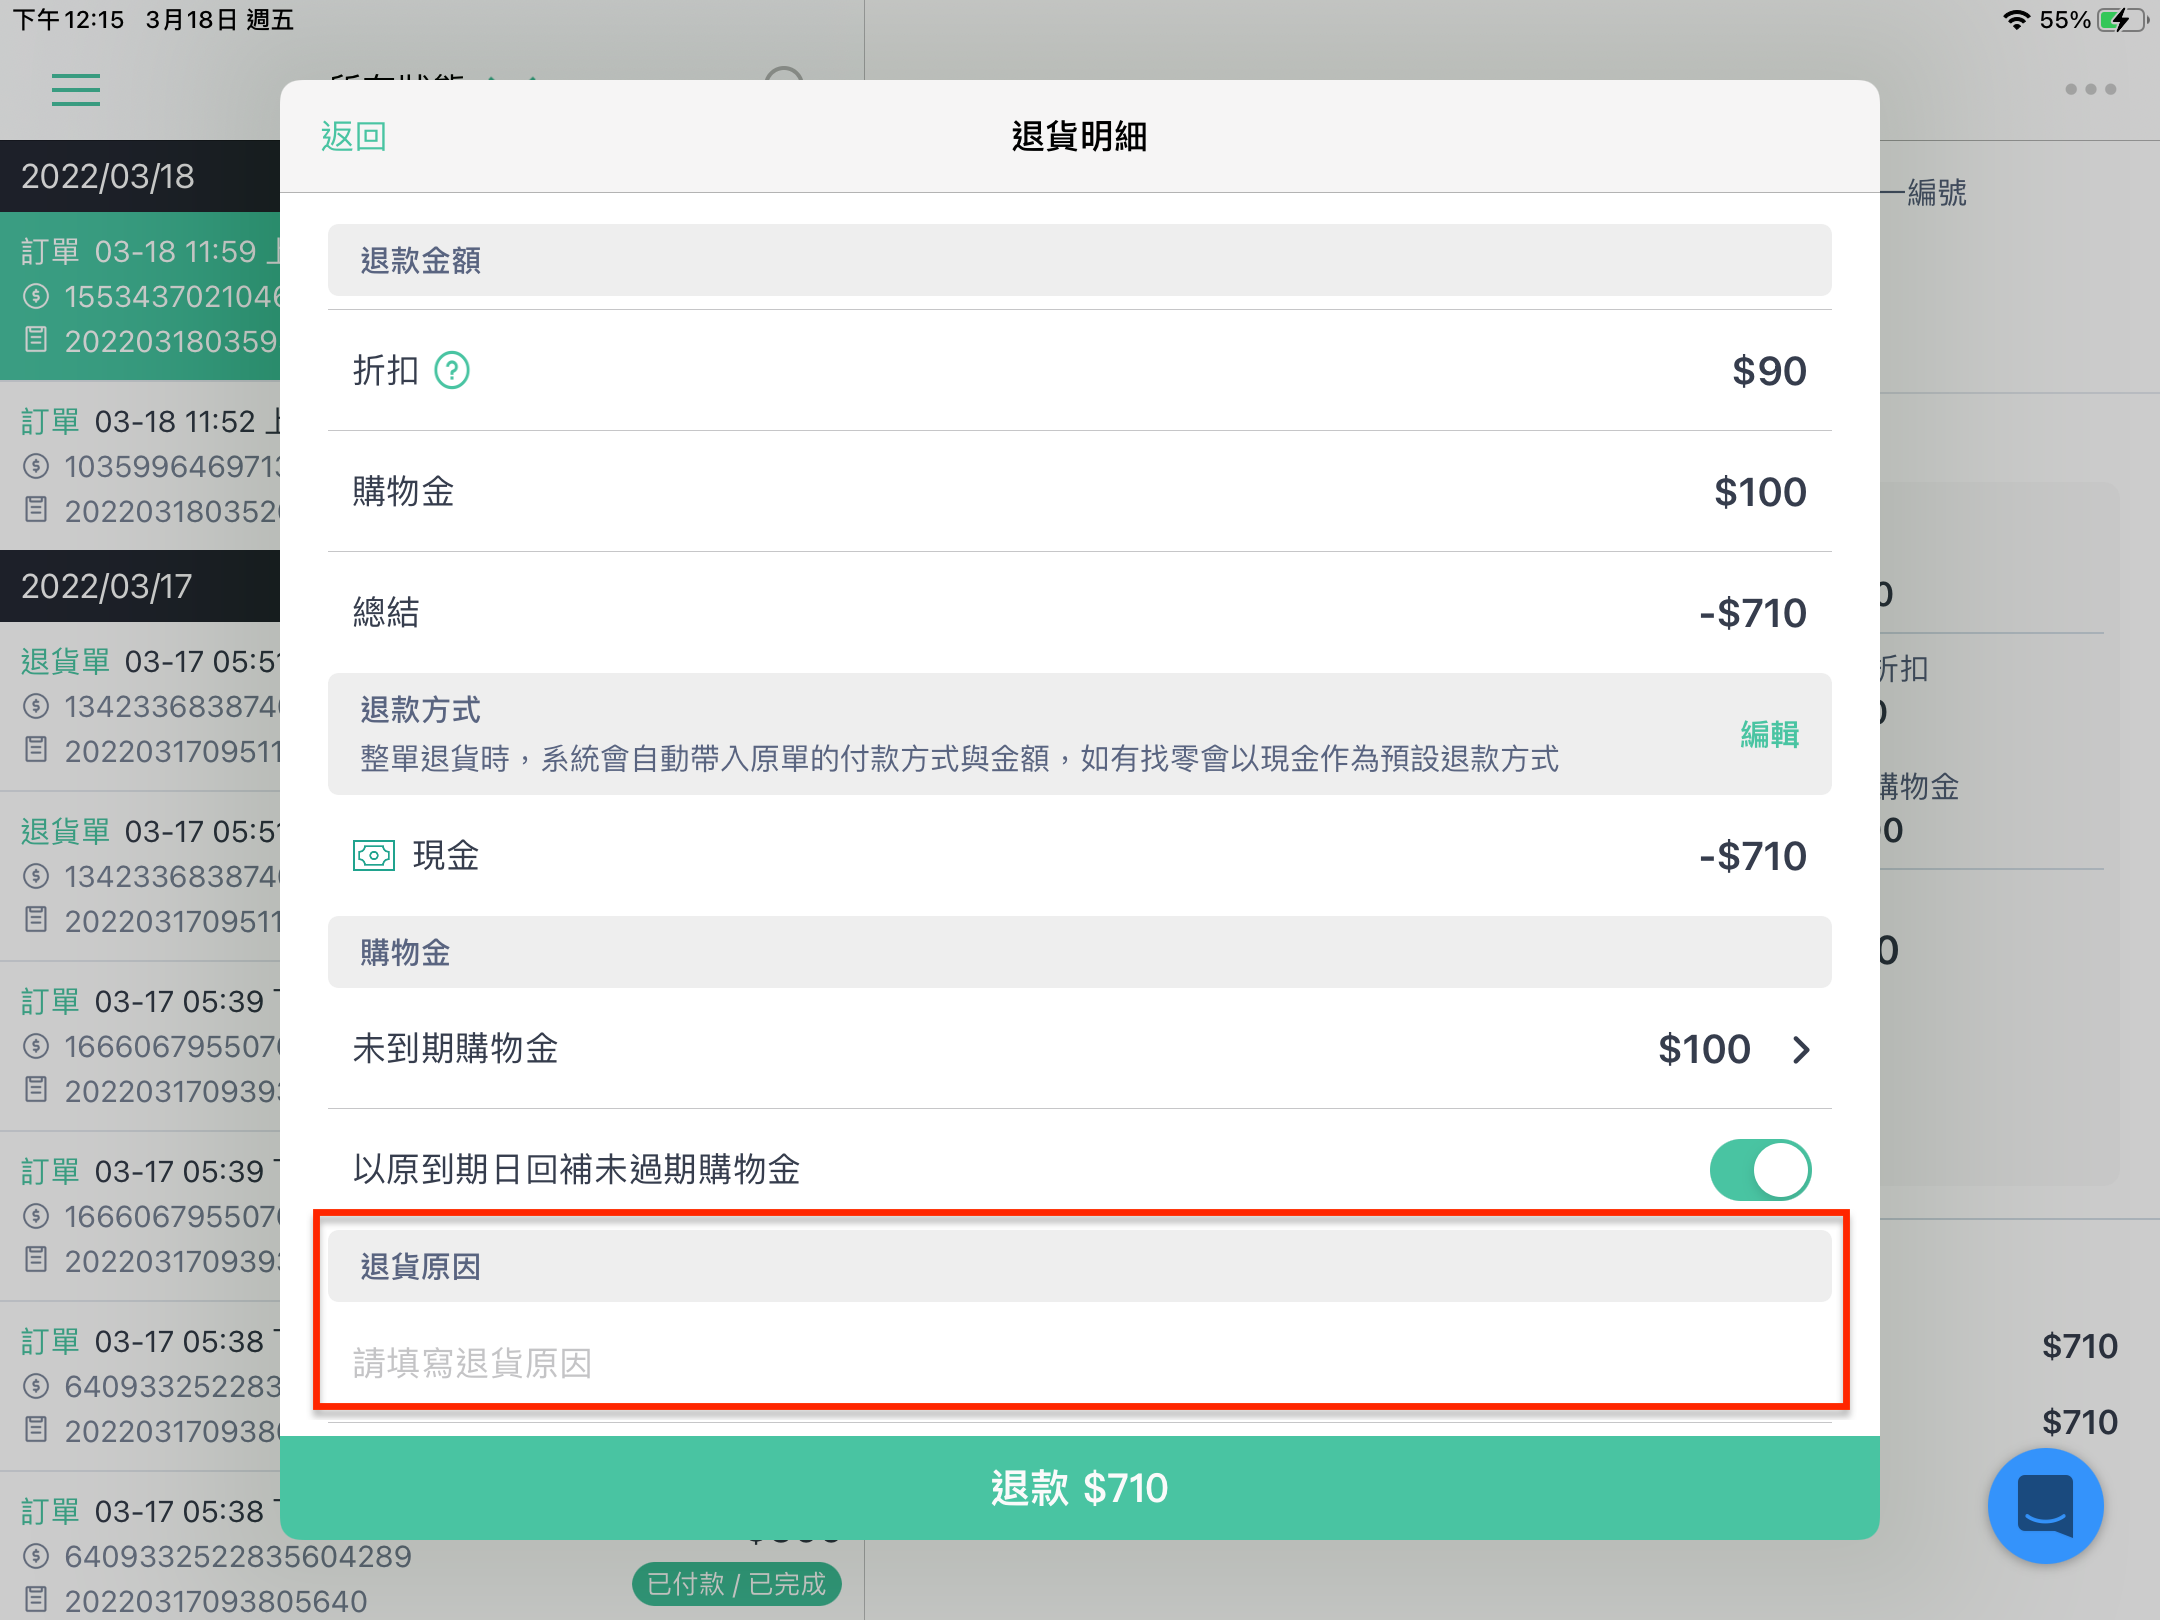Tap the 購物金 value $100
This screenshot has height=1620, width=2160.
1760,492
